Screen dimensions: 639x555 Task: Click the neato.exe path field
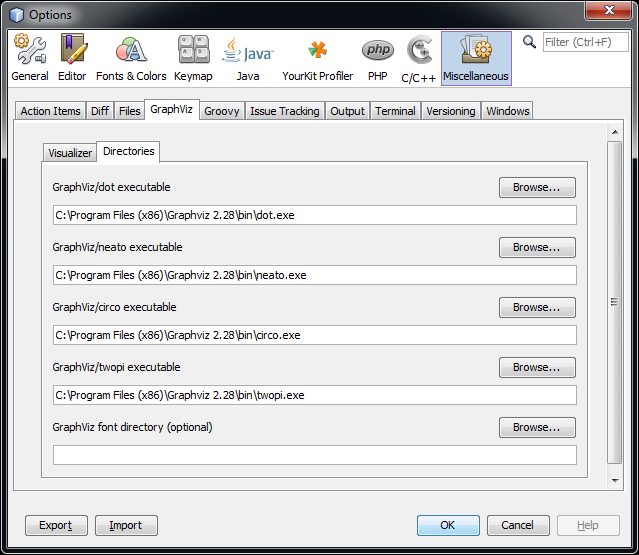[x=315, y=275]
